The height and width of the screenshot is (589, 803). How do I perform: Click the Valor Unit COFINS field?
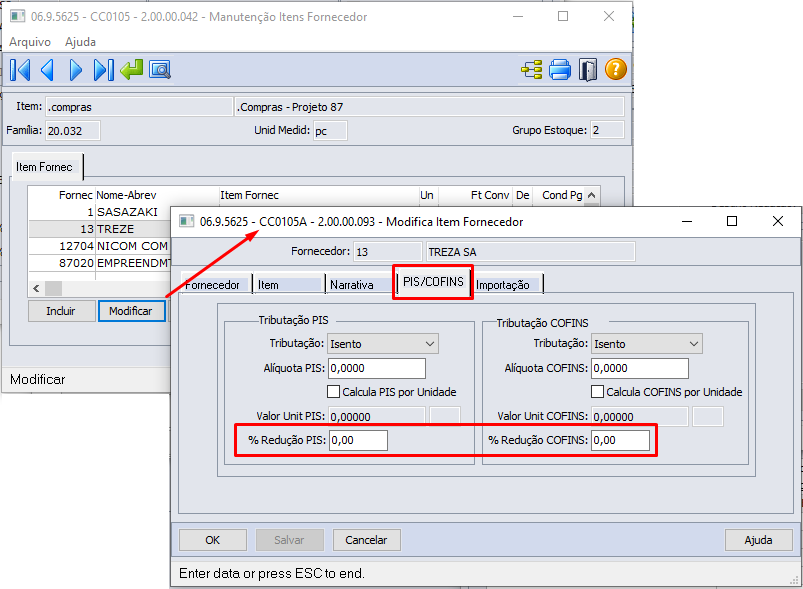coord(640,416)
